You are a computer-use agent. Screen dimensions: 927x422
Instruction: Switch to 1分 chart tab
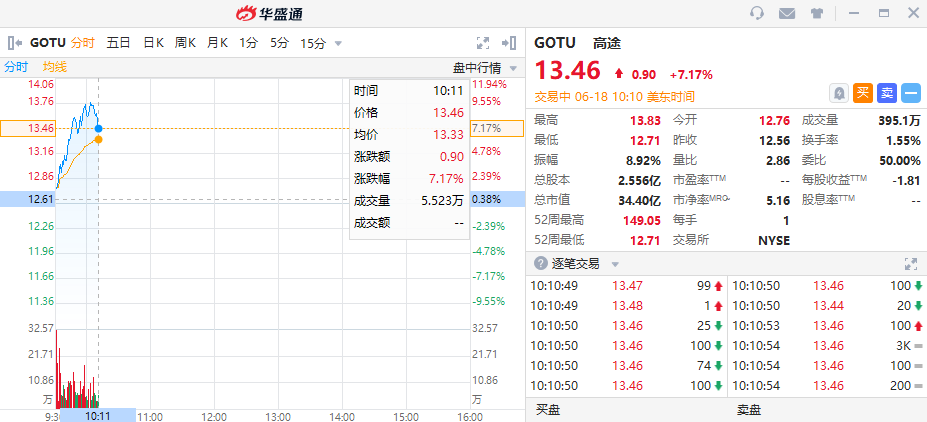(248, 43)
